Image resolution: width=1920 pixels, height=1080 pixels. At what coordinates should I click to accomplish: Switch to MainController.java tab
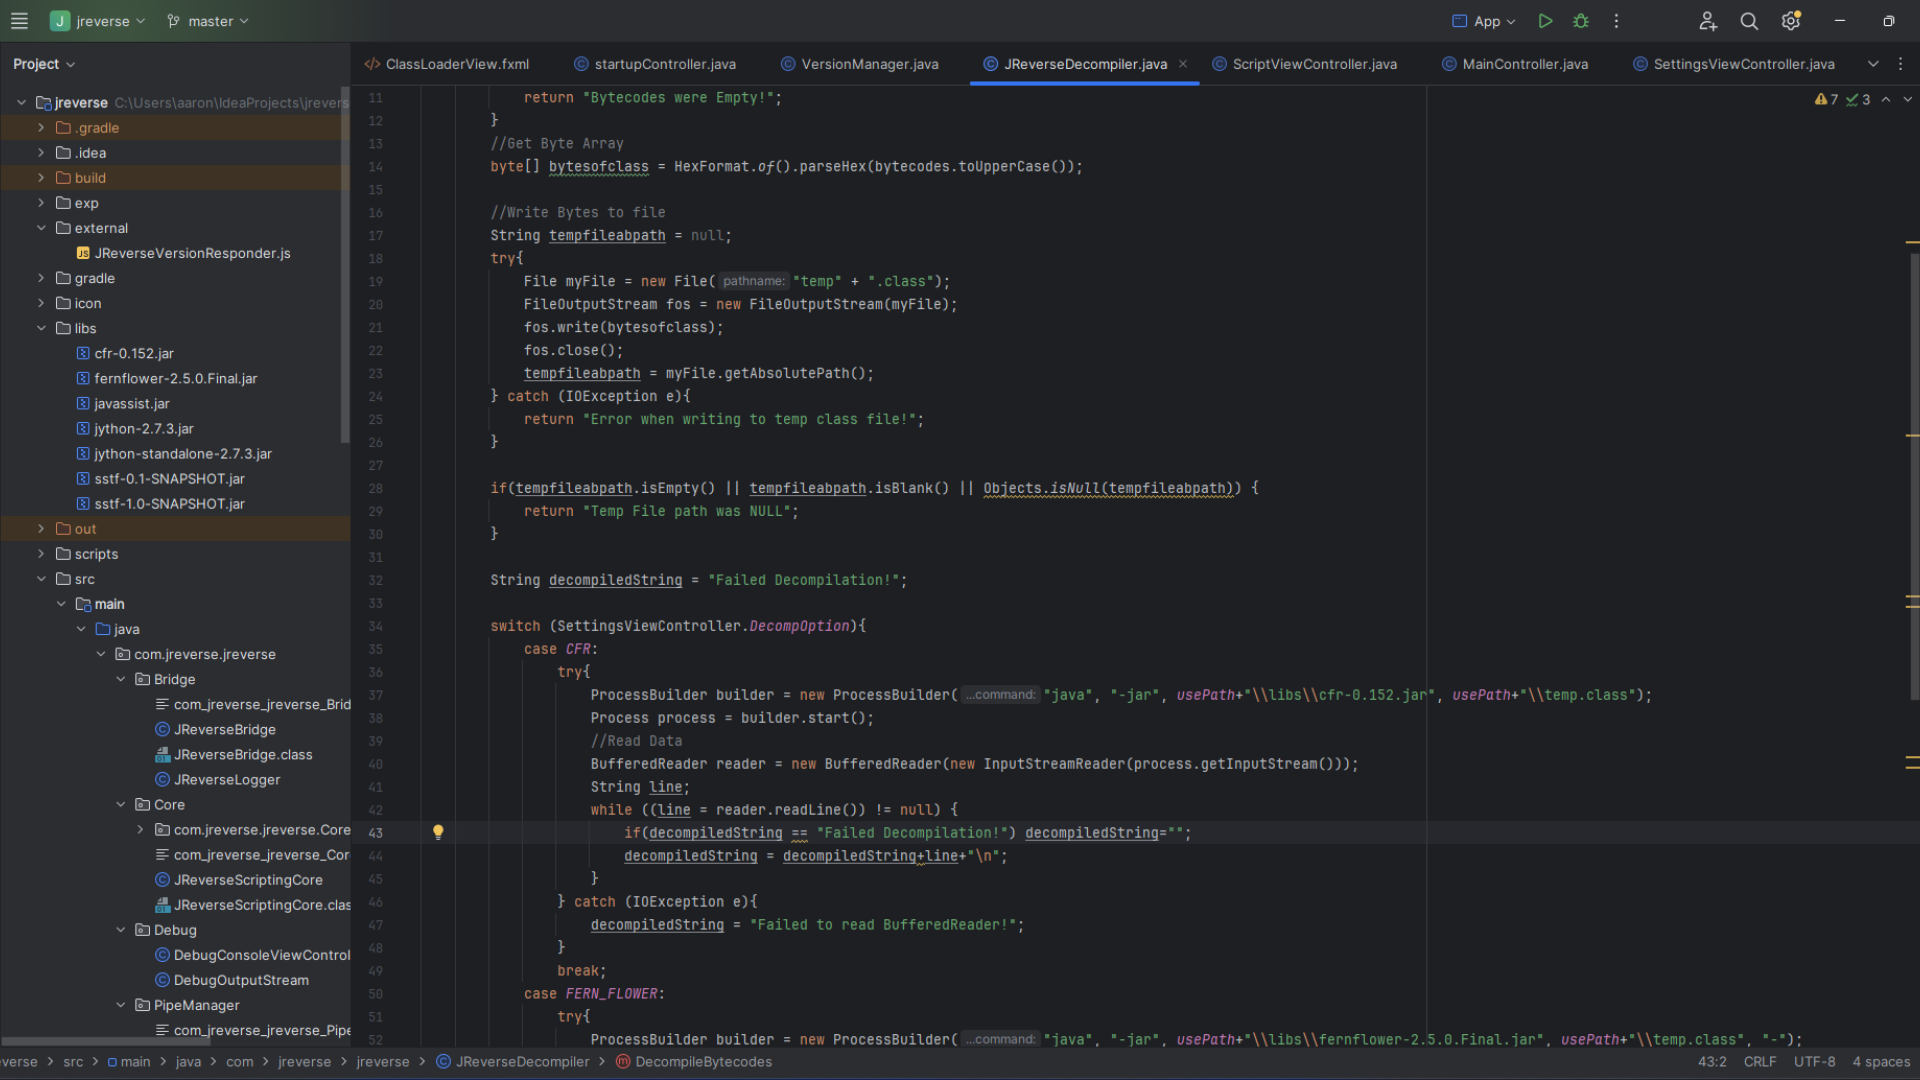click(x=1524, y=64)
